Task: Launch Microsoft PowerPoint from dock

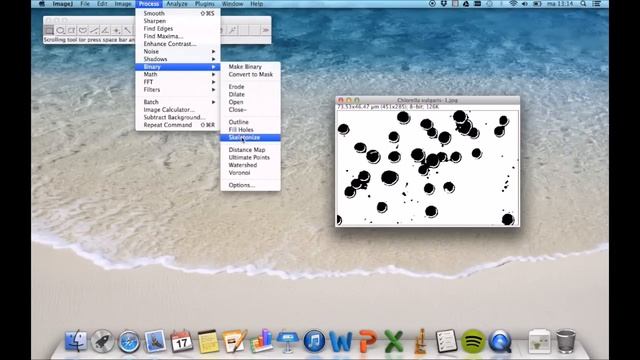Action: [367, 341]
